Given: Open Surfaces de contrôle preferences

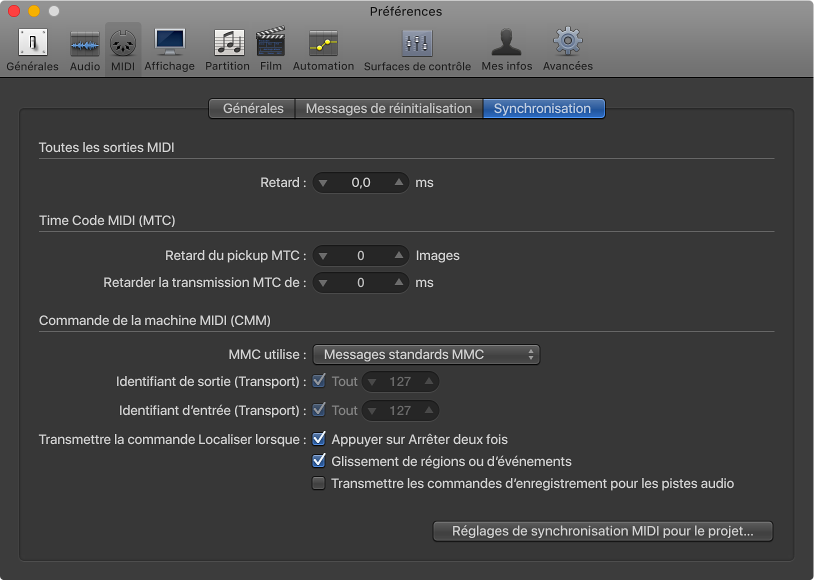Looking at the screenshot, I should pos(417,44).
